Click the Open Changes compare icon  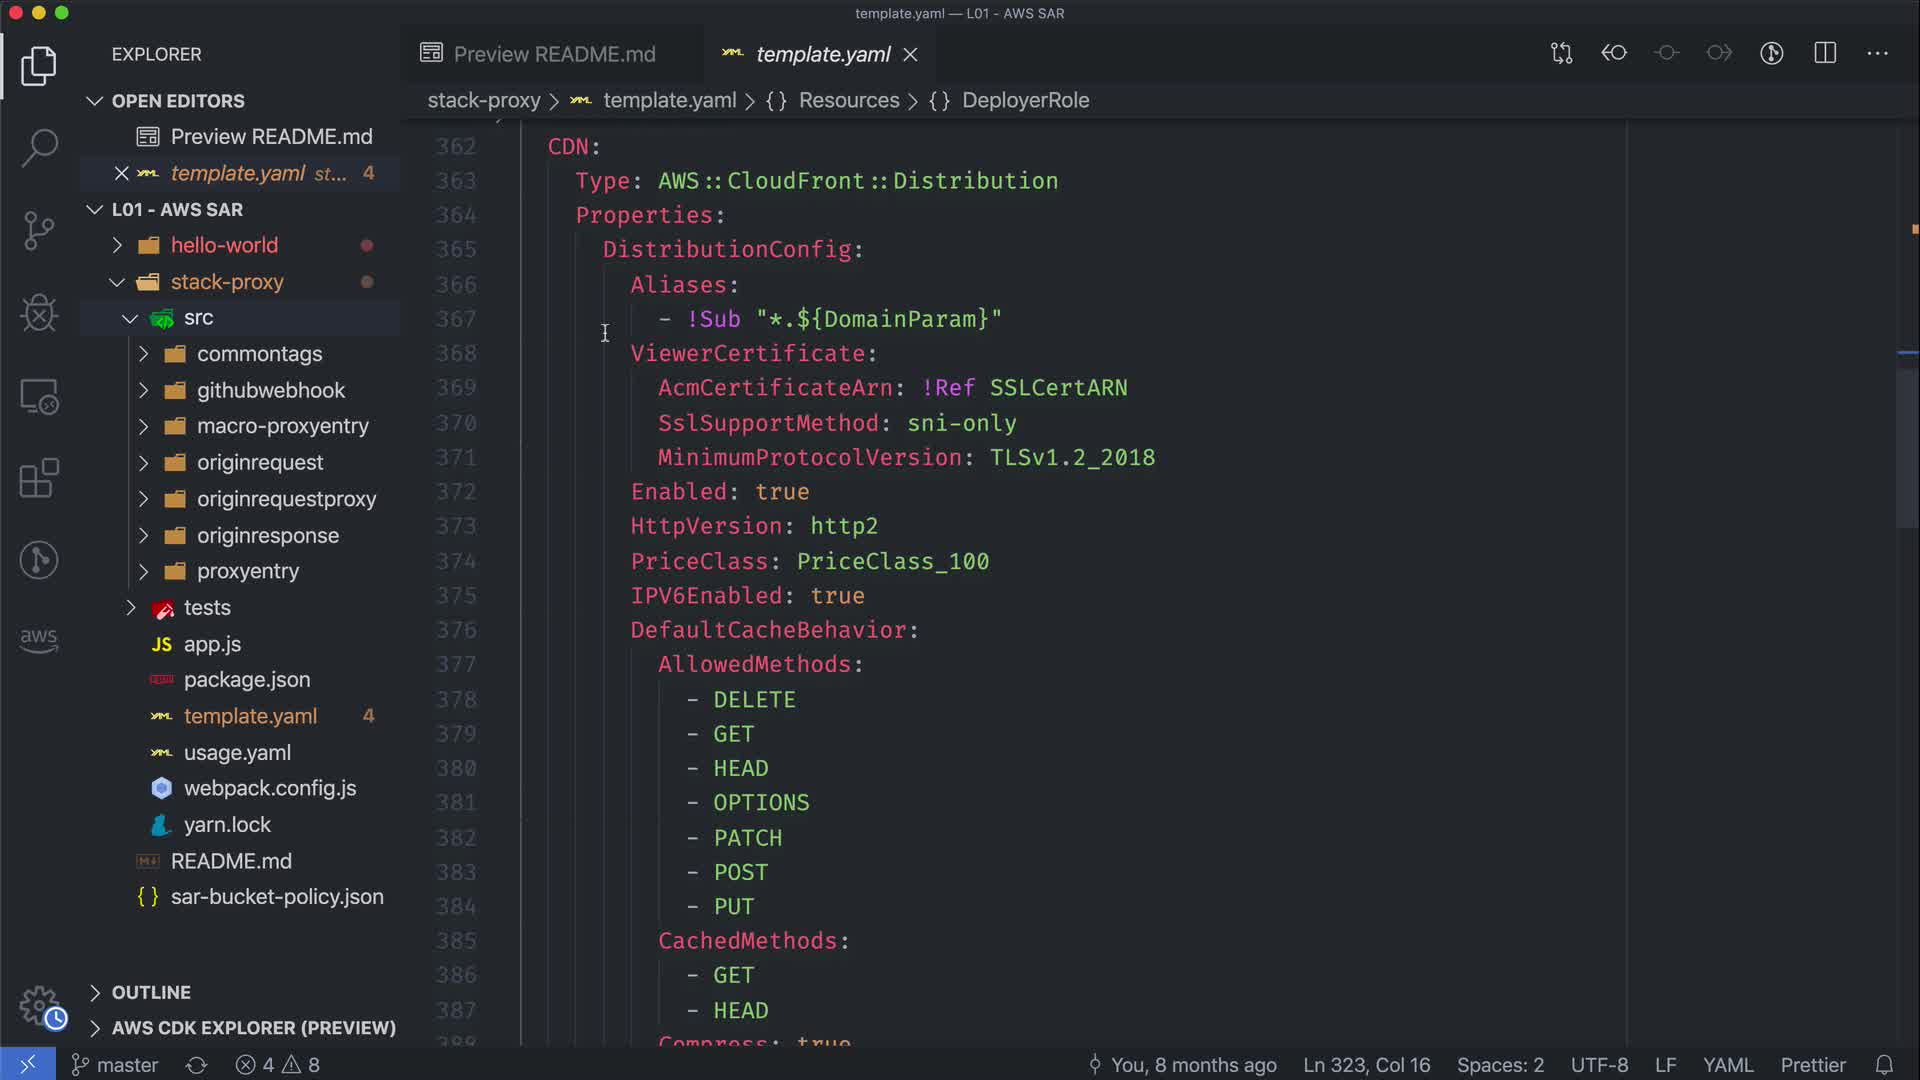click(x=1561, y=53)
